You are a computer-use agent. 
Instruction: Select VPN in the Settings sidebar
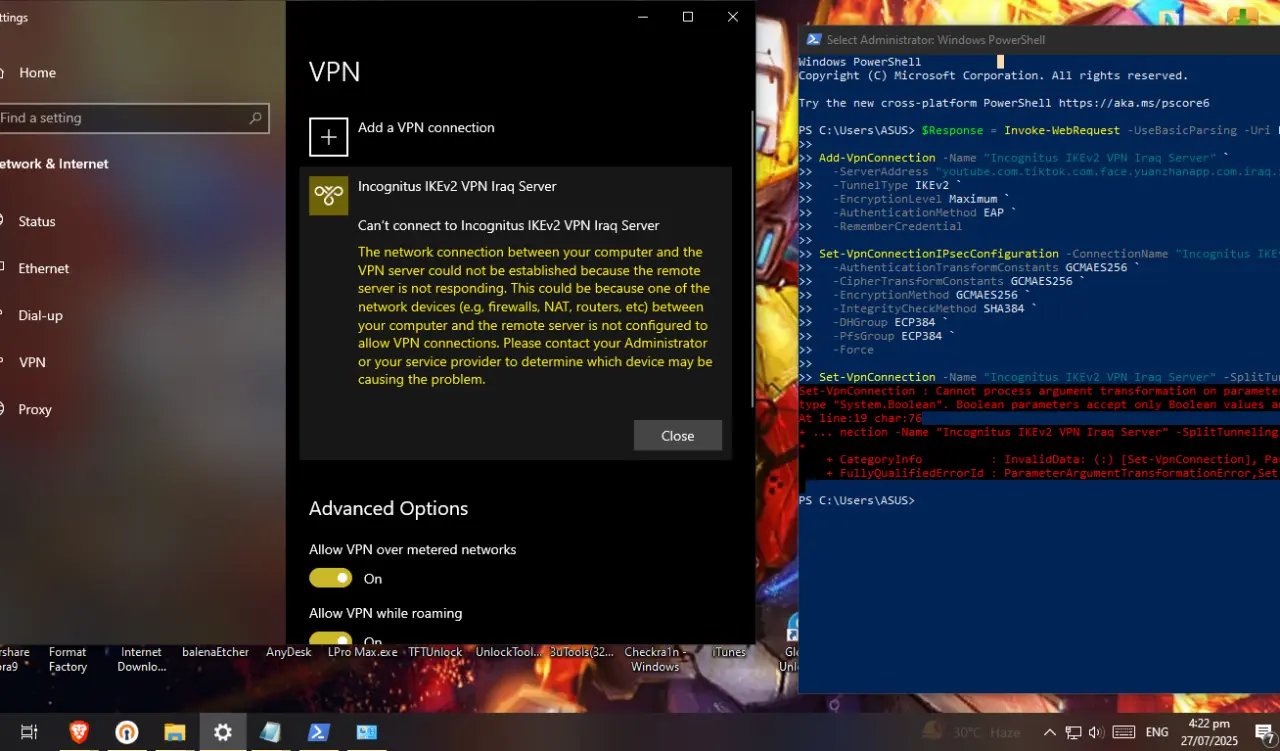[32, 362]
